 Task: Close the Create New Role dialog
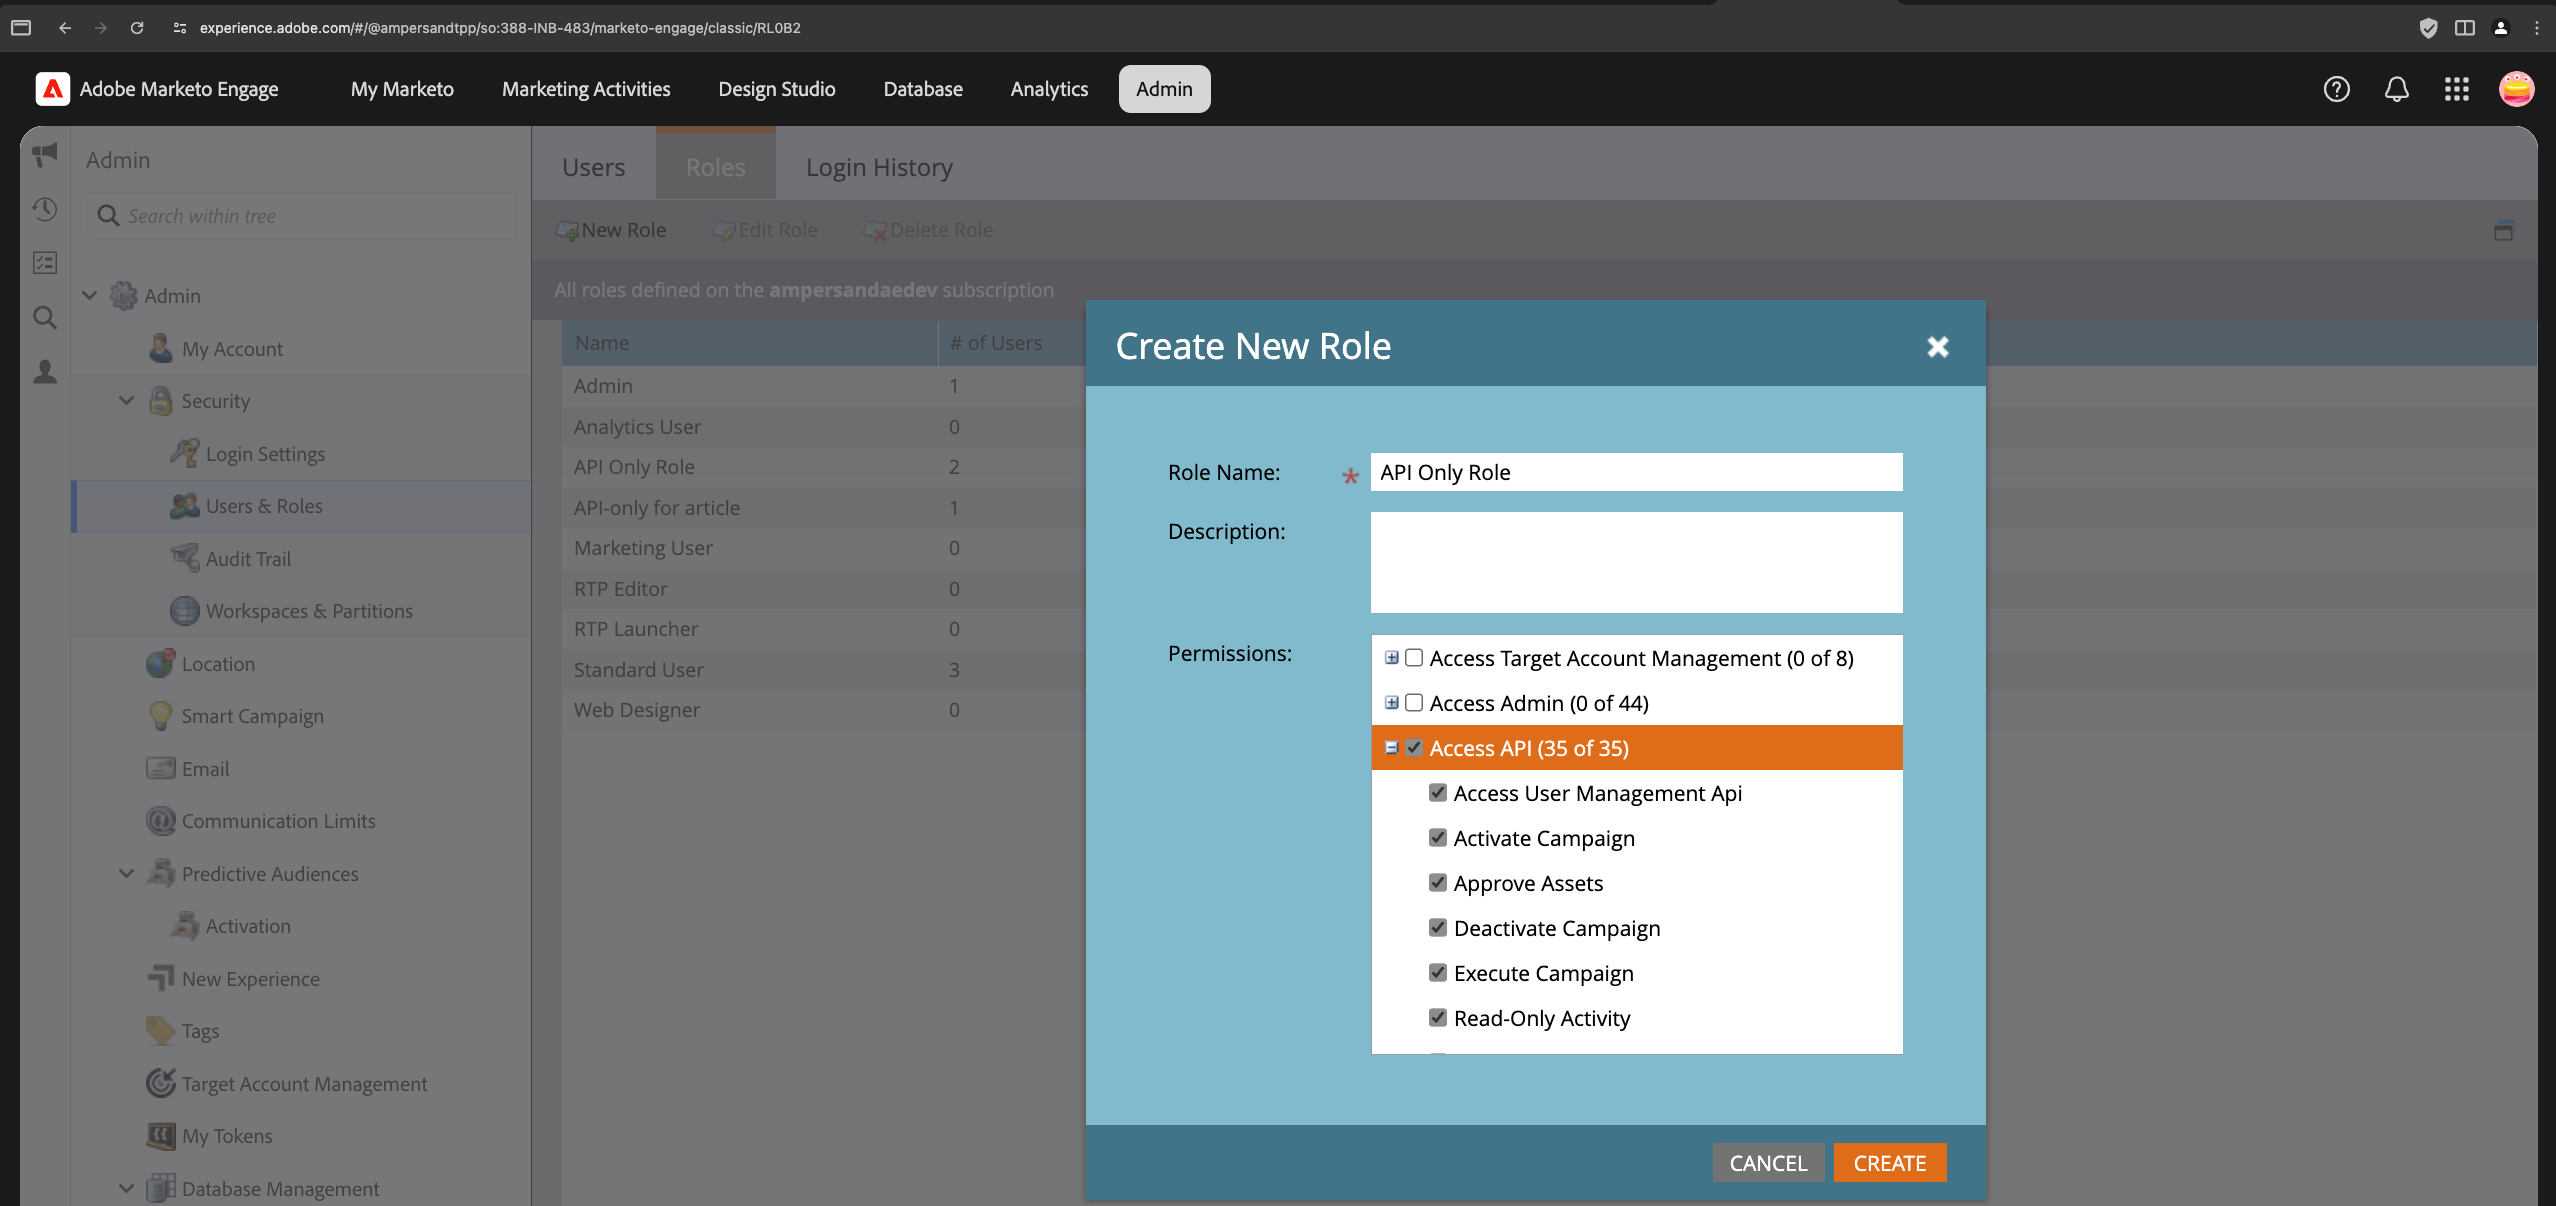click(x=1937, y=346)
